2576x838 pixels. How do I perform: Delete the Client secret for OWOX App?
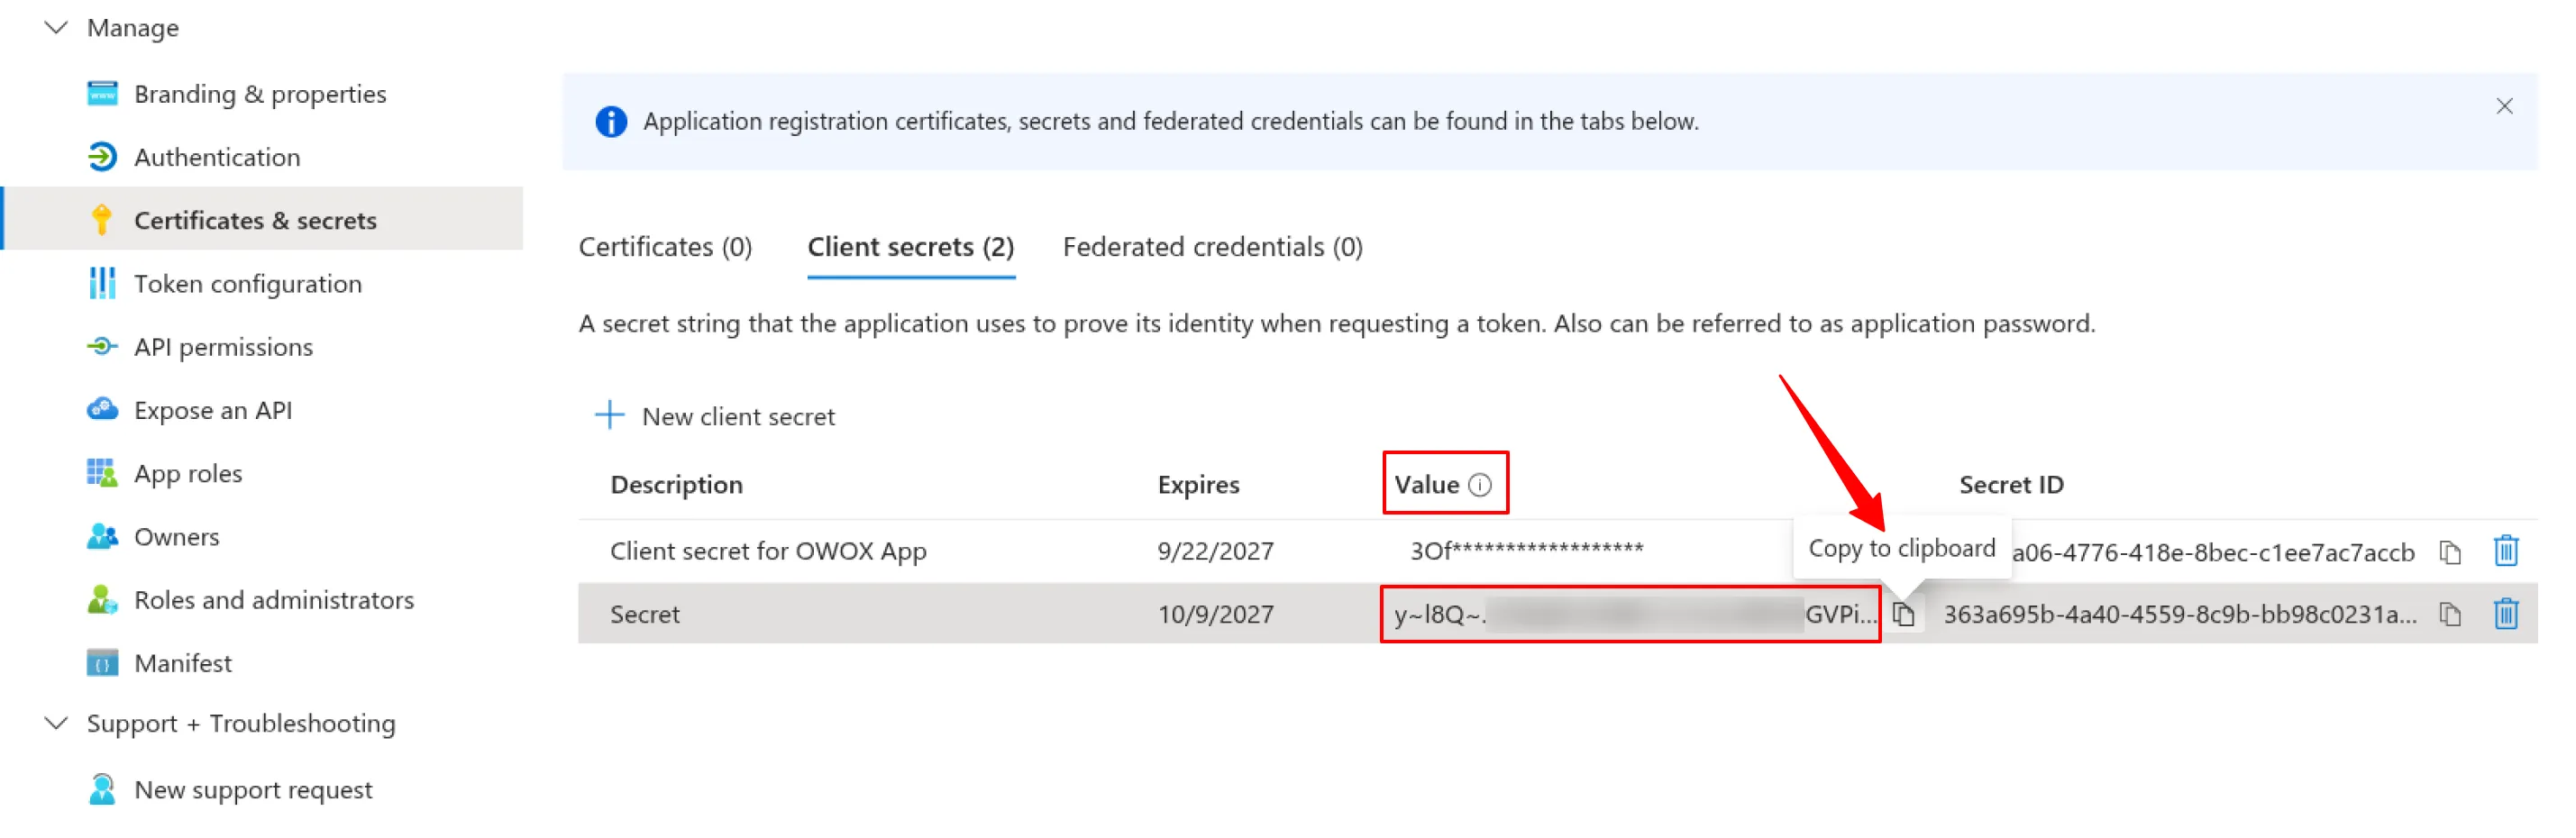pos(2506,551)
